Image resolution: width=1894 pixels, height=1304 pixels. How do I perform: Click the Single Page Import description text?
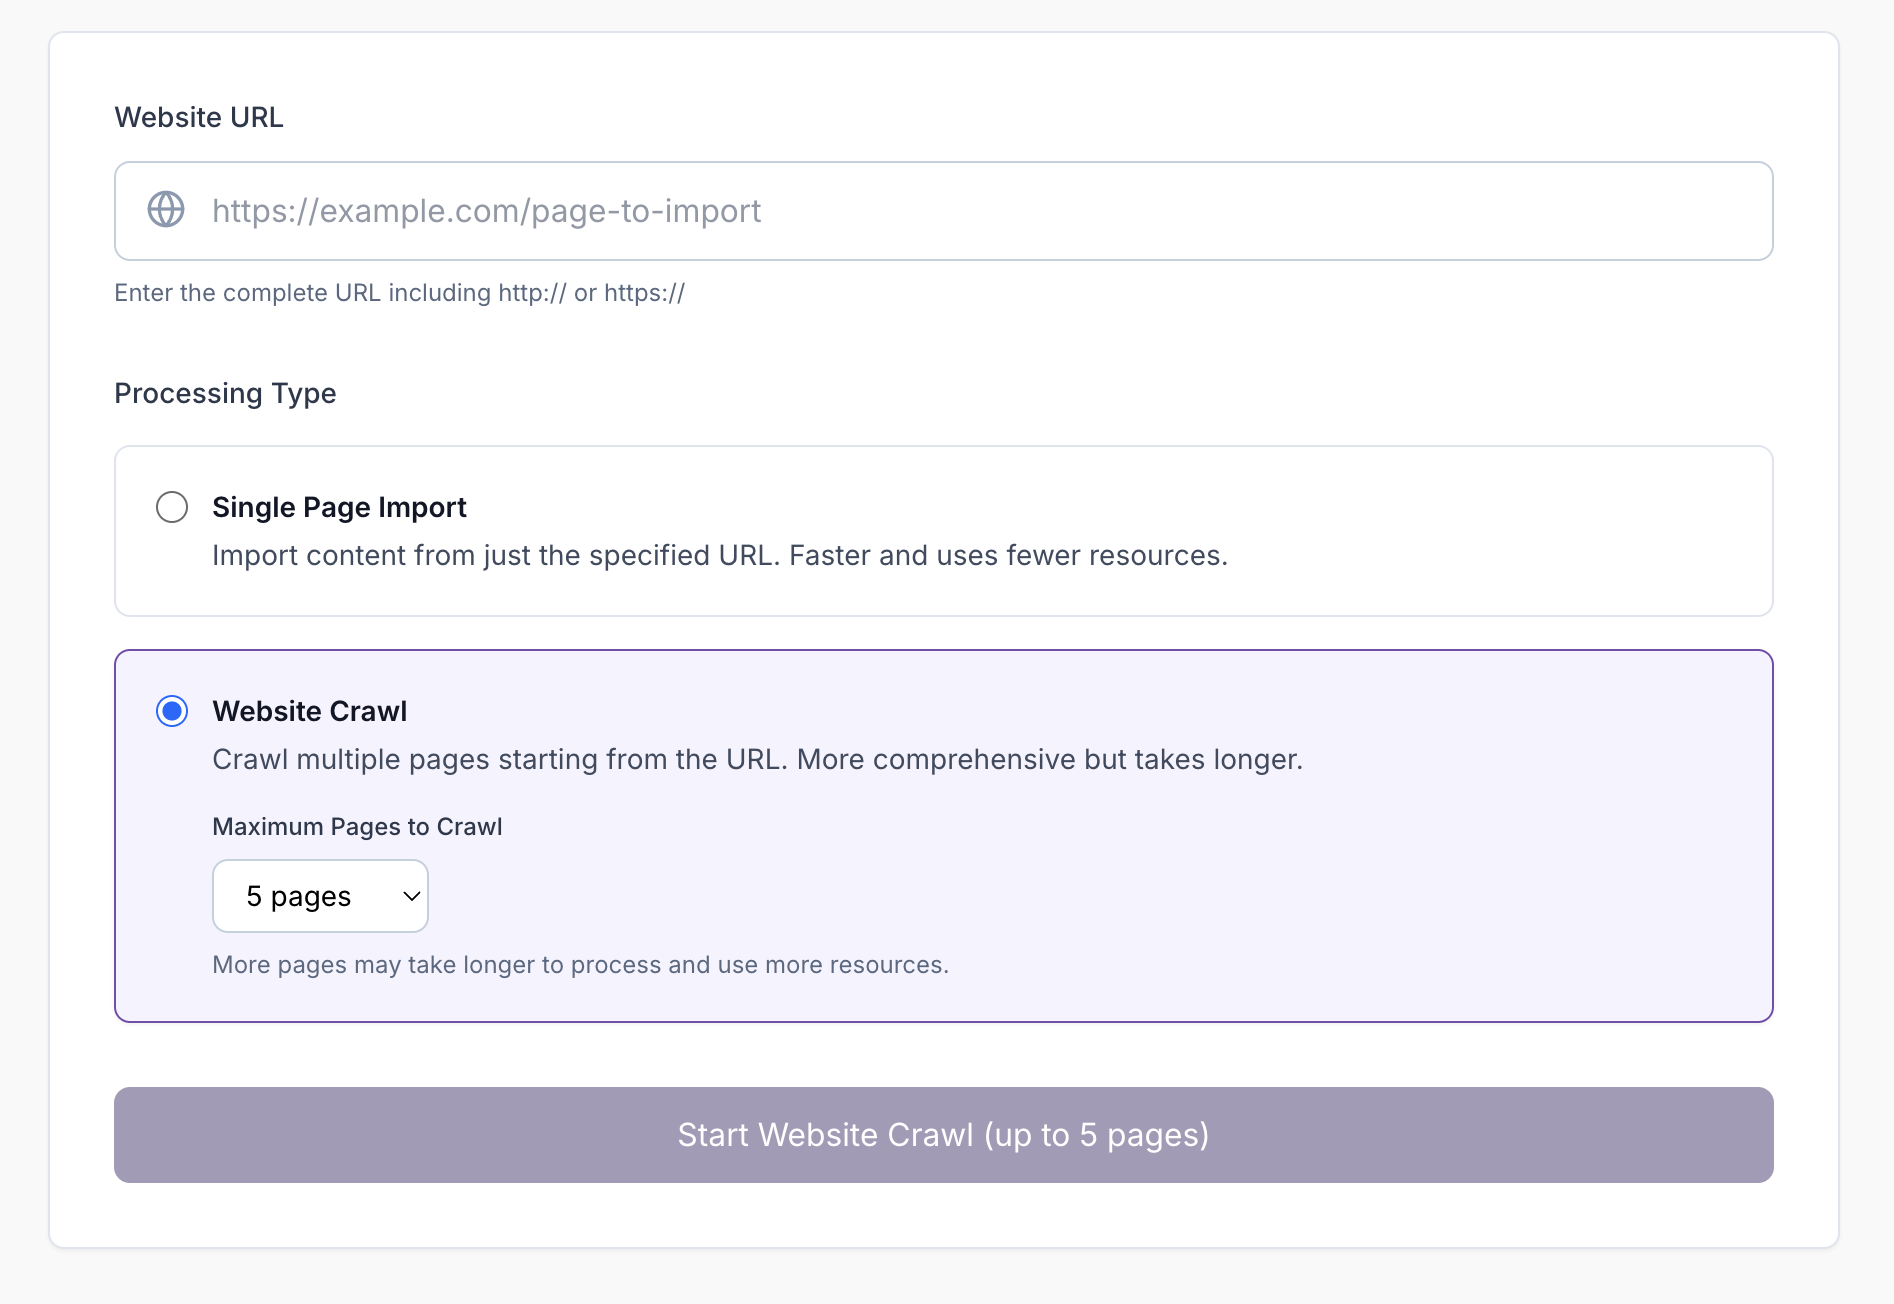pos(719,555)
